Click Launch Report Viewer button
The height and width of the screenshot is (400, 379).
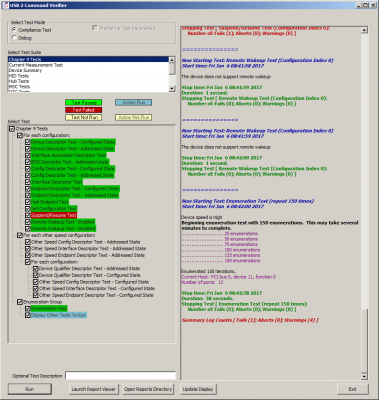[93, 389]
